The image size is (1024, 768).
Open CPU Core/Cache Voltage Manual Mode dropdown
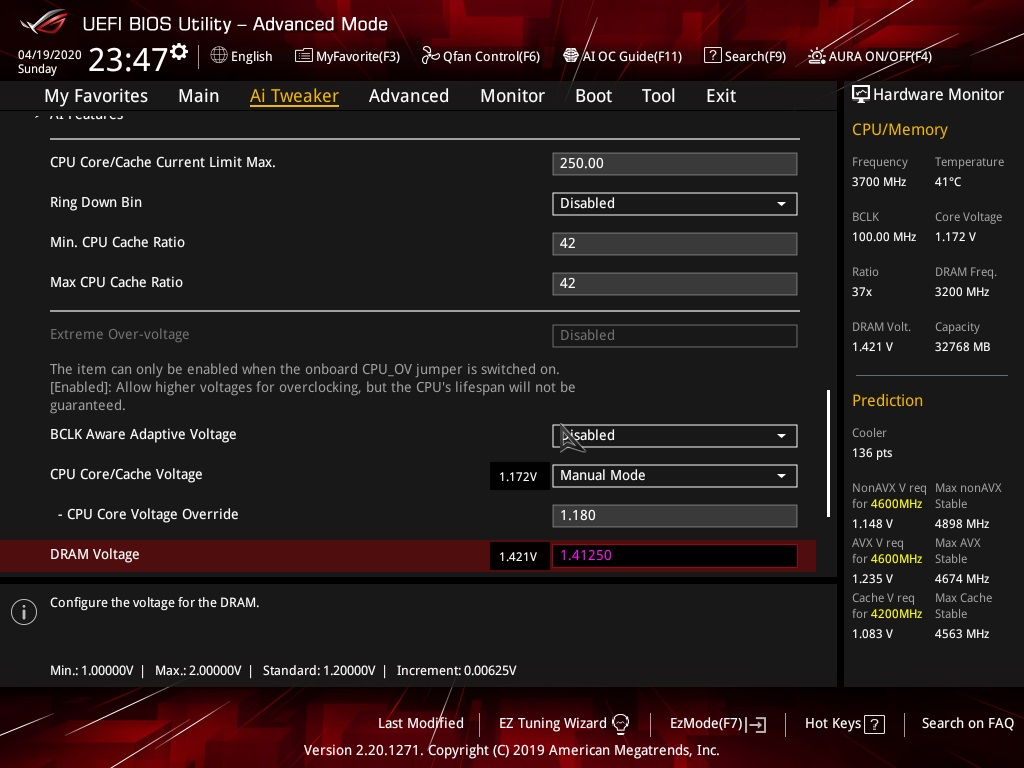[x=675, y=475]
